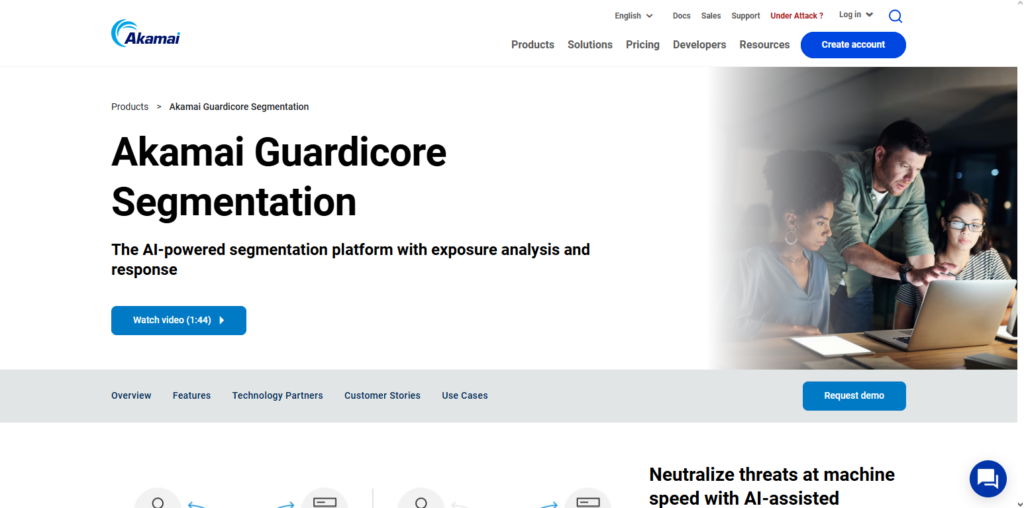Click the Support link

tap(745, 16)
